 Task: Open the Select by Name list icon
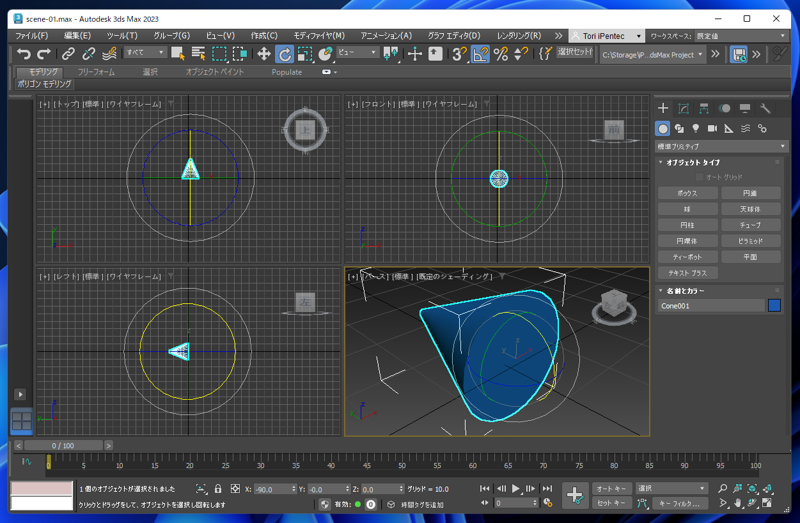click(198, 54)
